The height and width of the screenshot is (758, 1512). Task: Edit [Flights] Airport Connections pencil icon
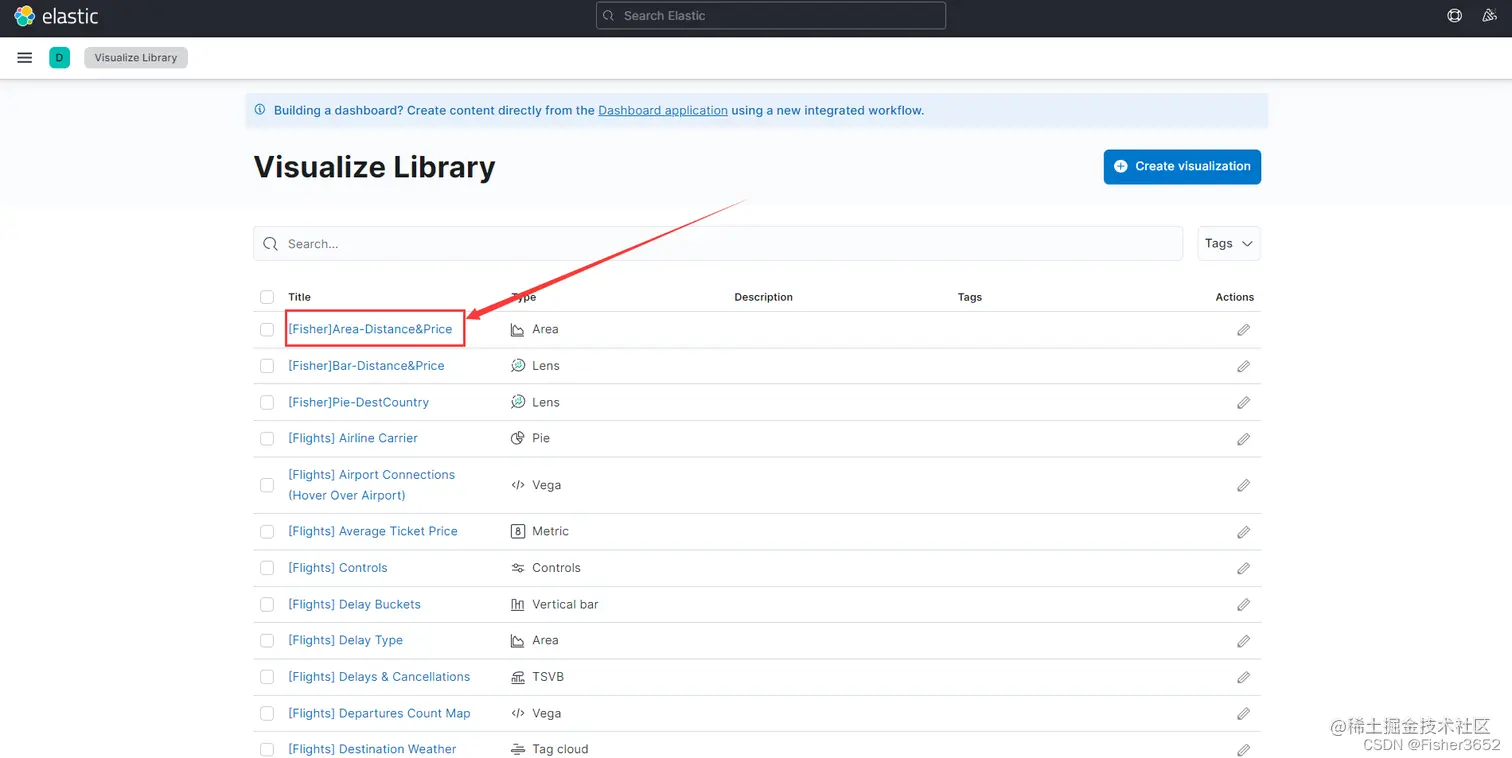pos(1243,485)
